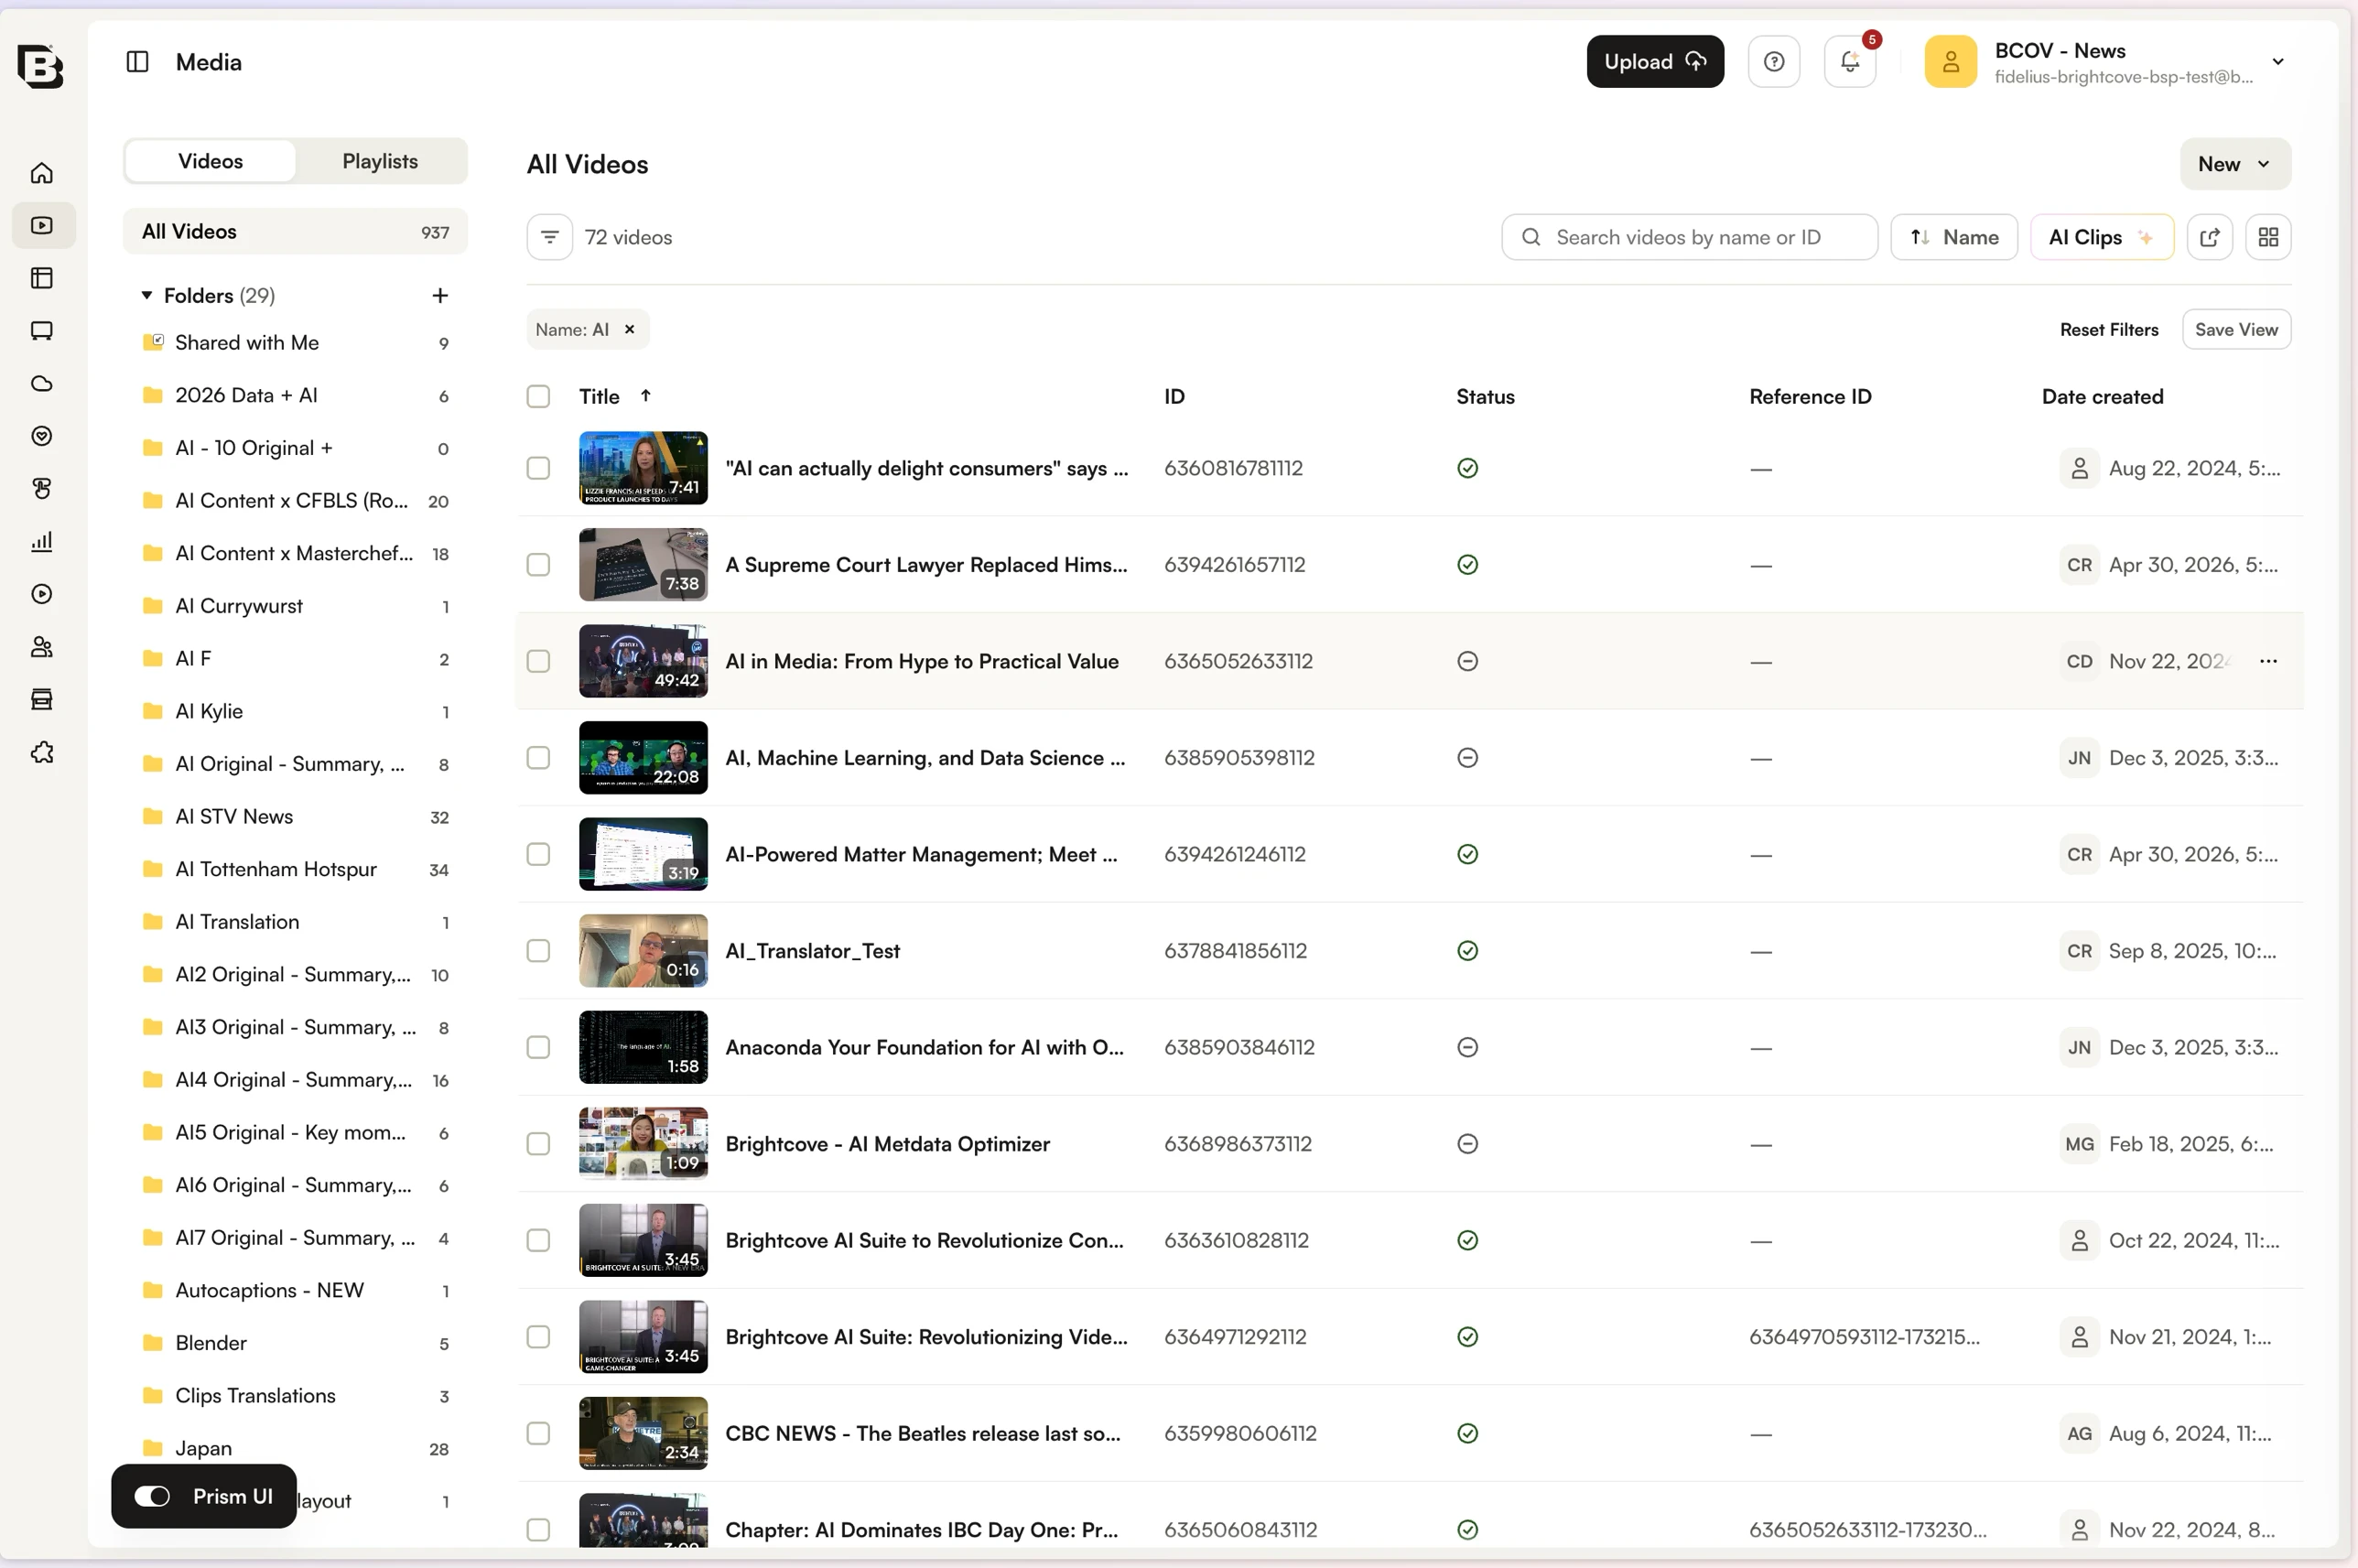Click the AI Clips button

tap(2101, 237)
